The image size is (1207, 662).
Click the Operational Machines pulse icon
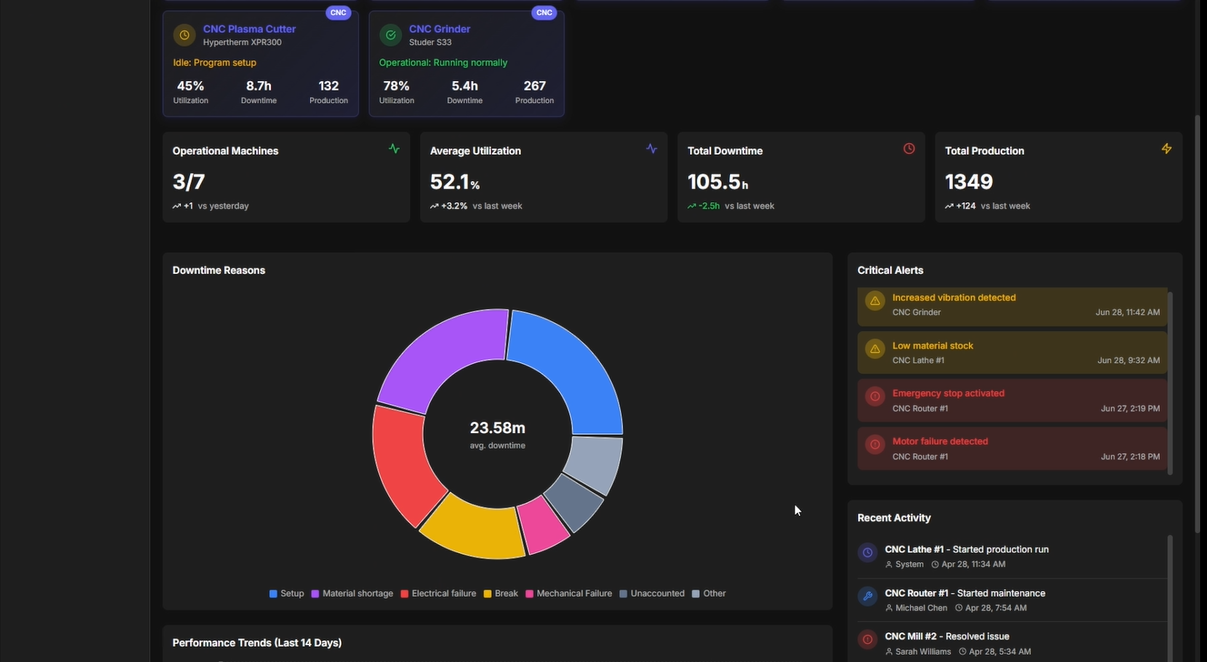[394, 149]
